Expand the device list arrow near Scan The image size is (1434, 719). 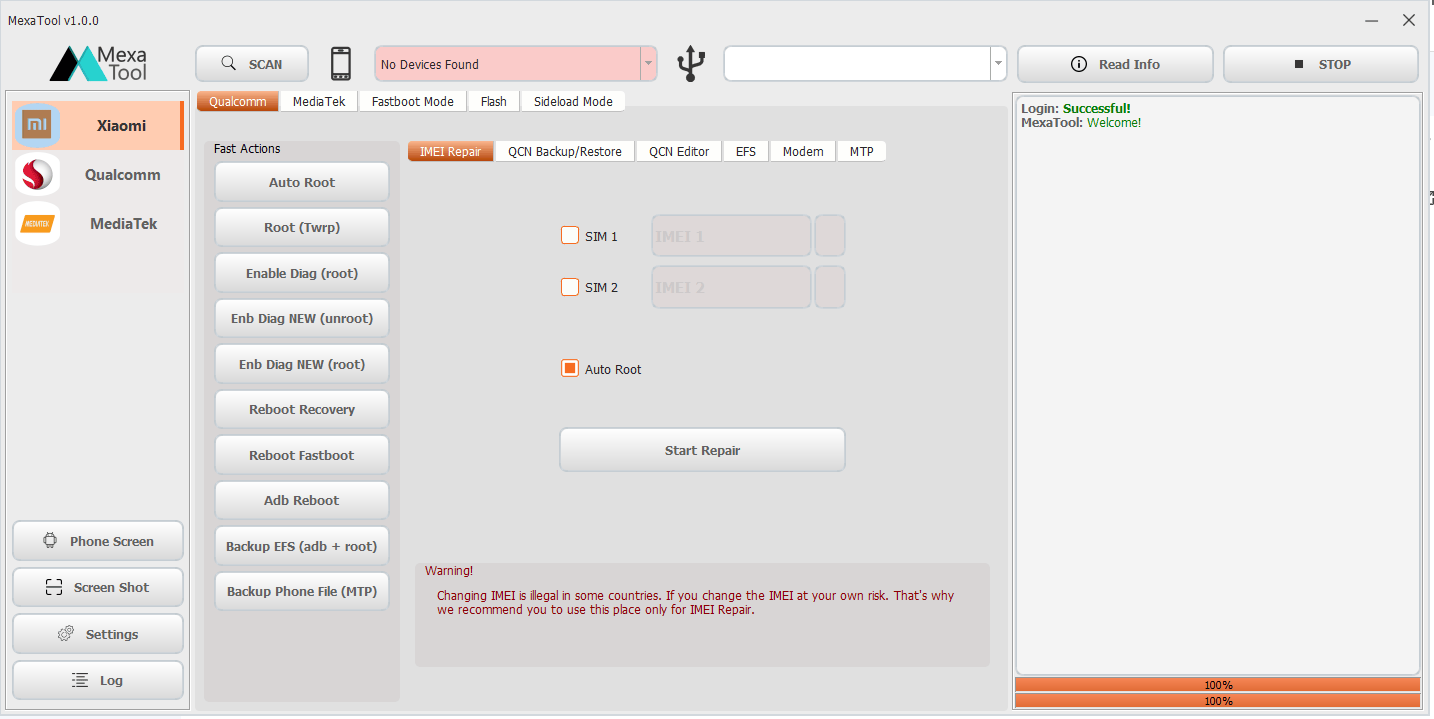click(648, 63)
